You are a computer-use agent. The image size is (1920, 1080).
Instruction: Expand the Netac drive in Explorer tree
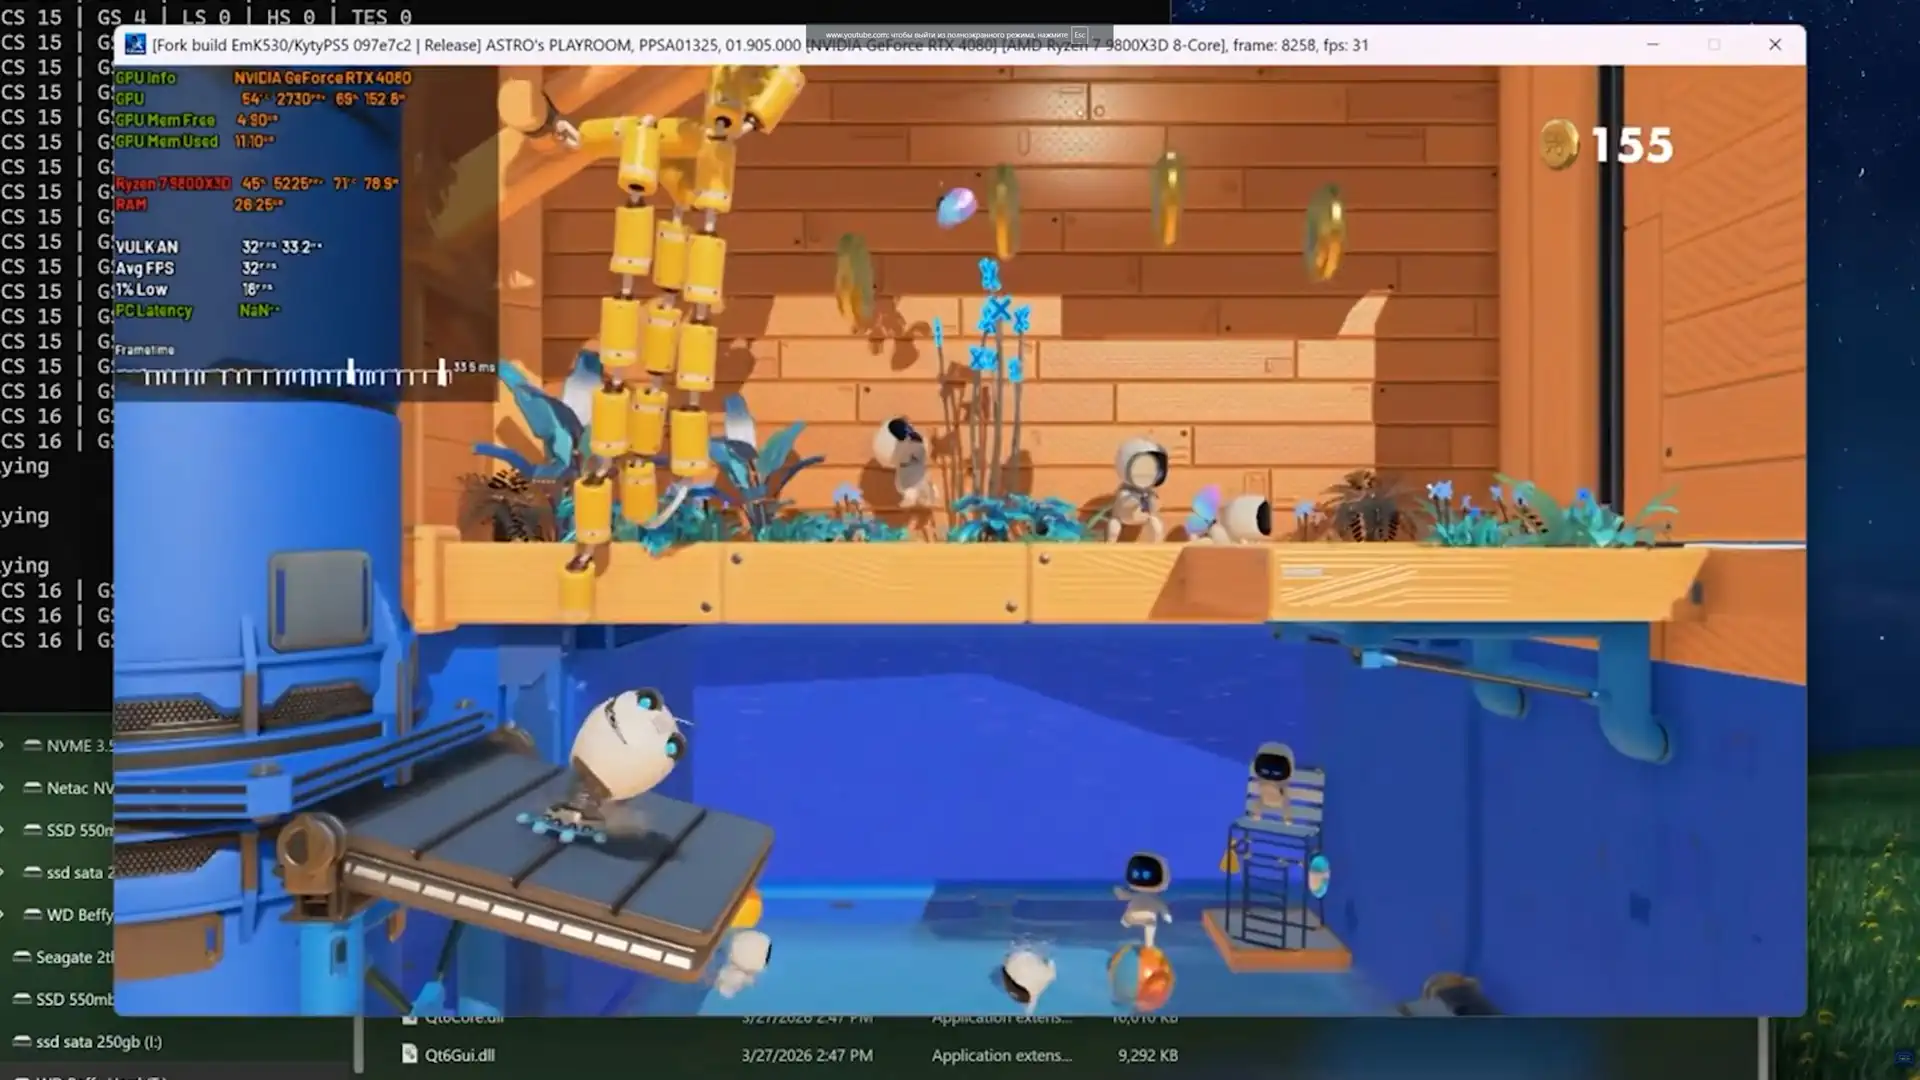point(4,788)
